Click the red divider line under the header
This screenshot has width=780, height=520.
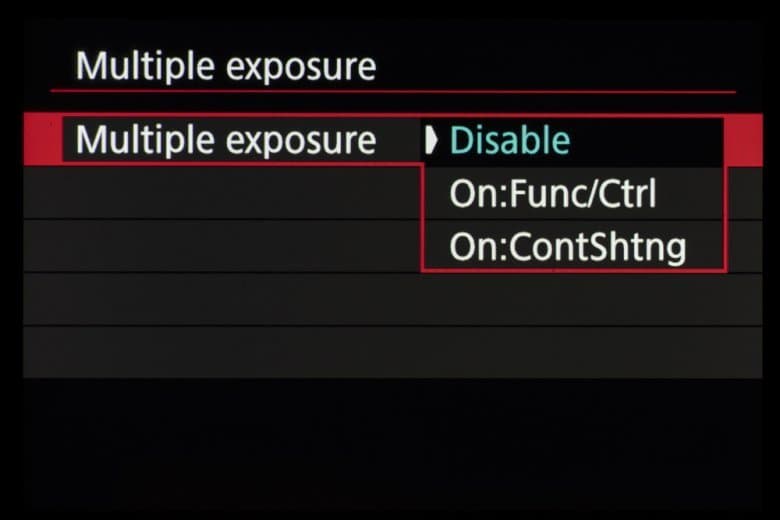pos(392,92)
